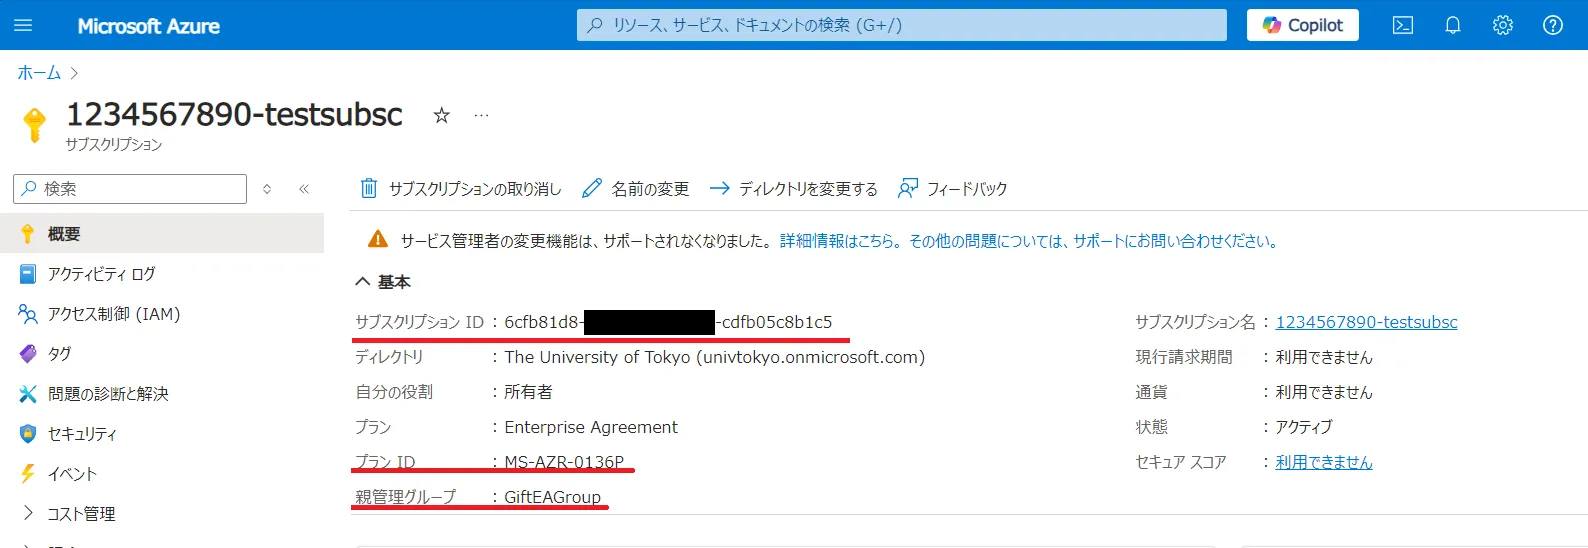This screenshot has width=1588, height=548.
Task: Click the help question mark icon
Action: [x=1553, y=25]
